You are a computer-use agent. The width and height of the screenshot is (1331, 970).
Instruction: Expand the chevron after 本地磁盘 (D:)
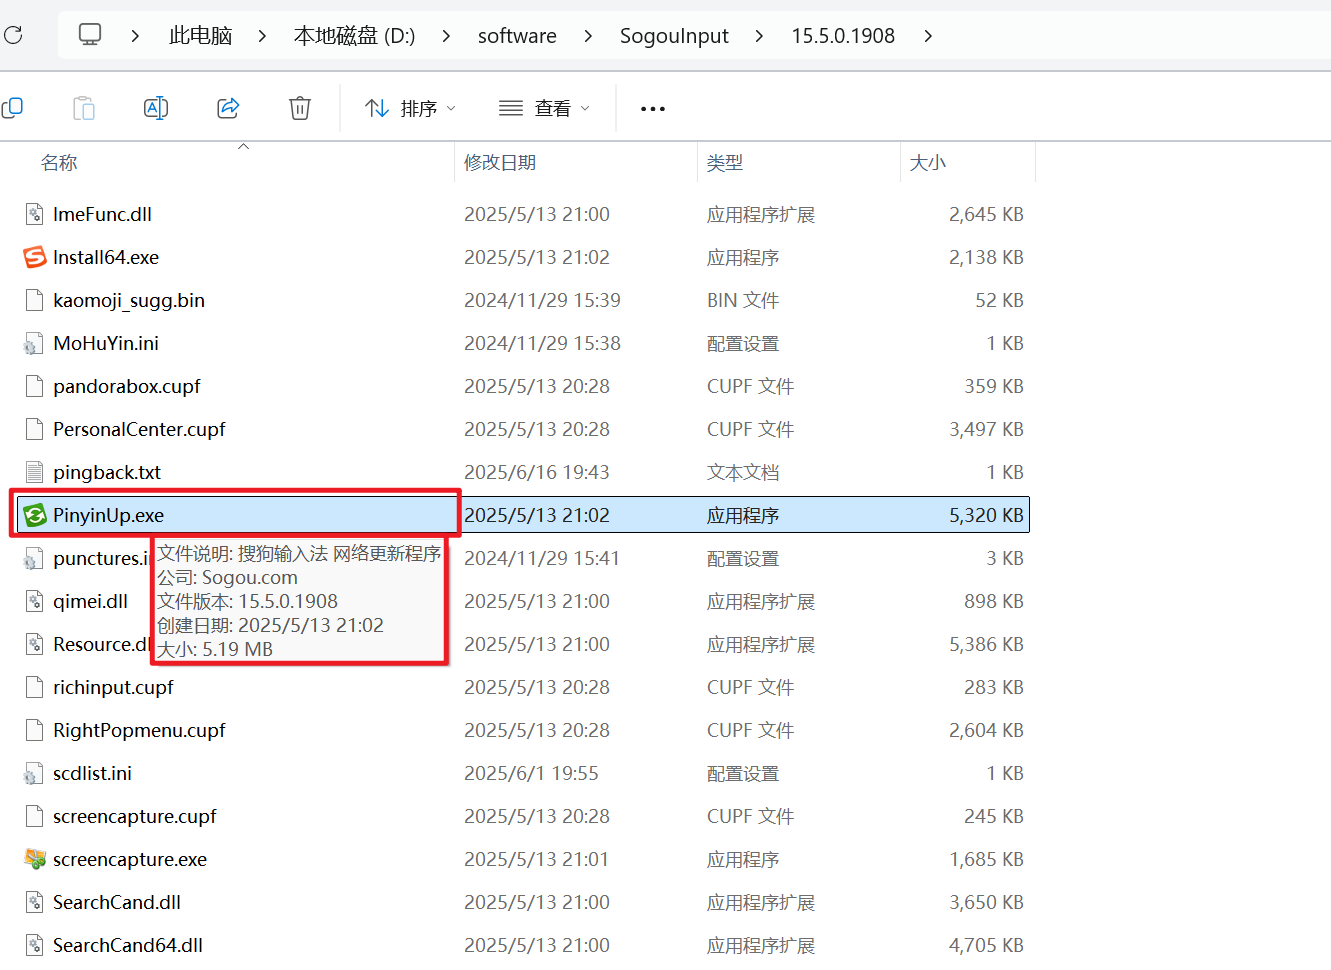click(x=446, y=36)
